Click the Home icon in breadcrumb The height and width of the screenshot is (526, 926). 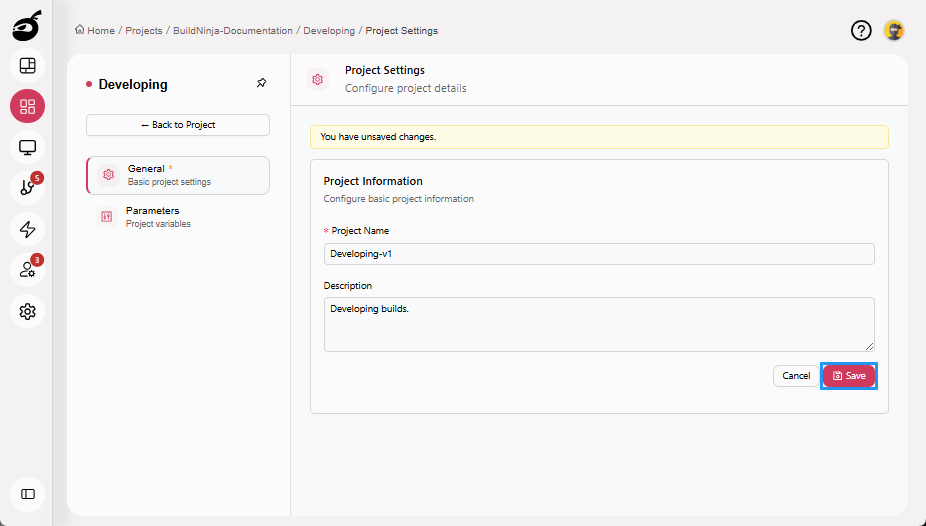coord(79,30)
